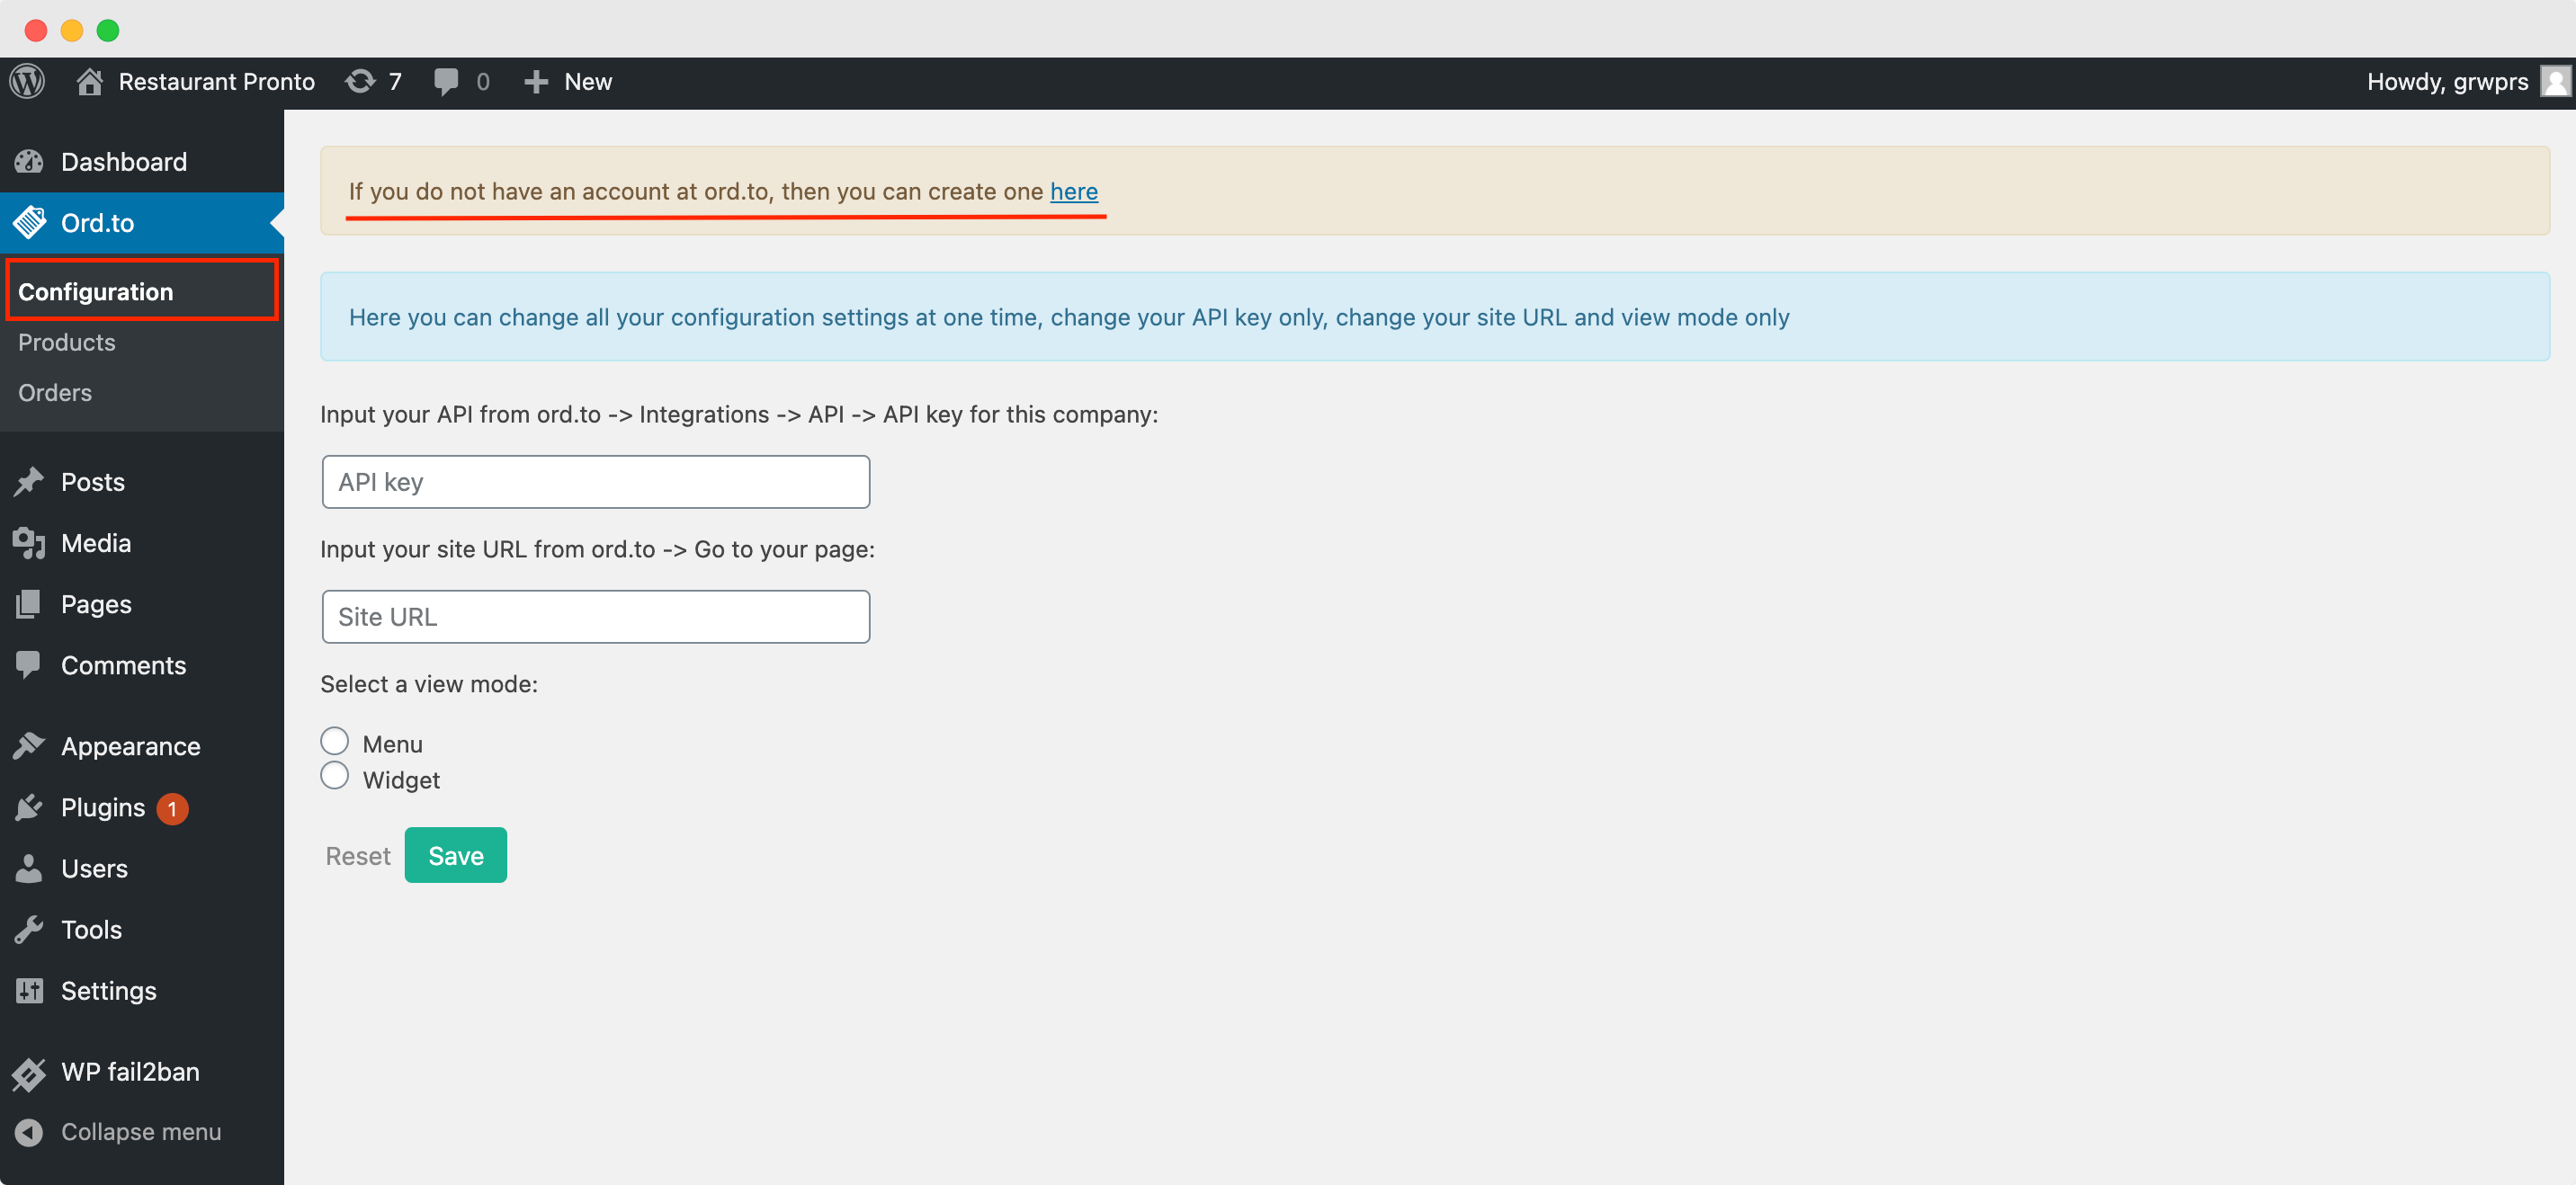Select the Widget radio button
The height and width of the screenshot is (1185, 2576).
(335, 776)
